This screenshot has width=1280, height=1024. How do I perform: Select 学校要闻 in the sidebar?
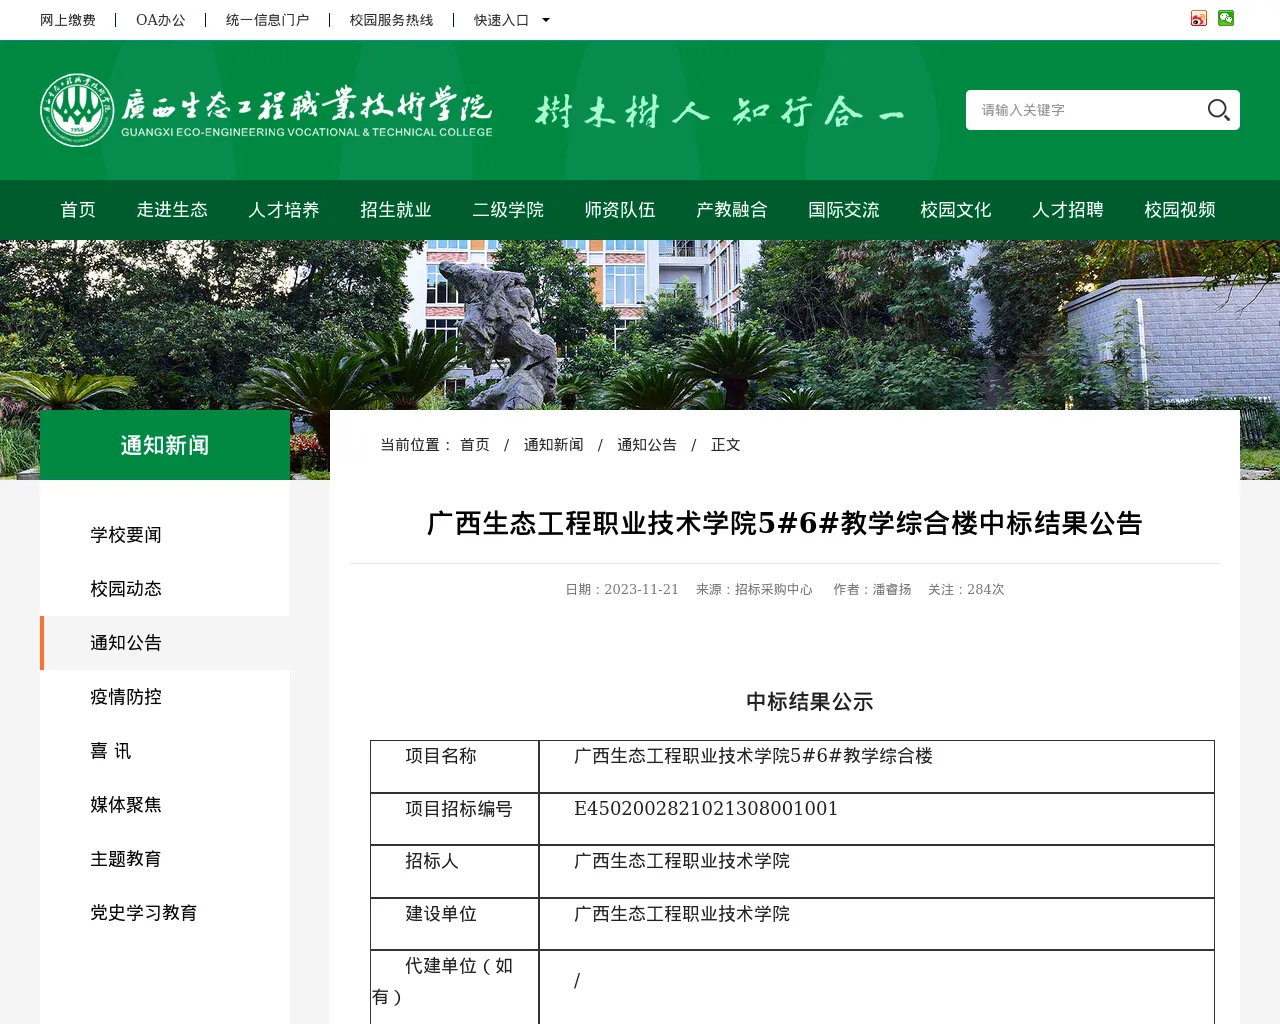click(x=126, y=535)
